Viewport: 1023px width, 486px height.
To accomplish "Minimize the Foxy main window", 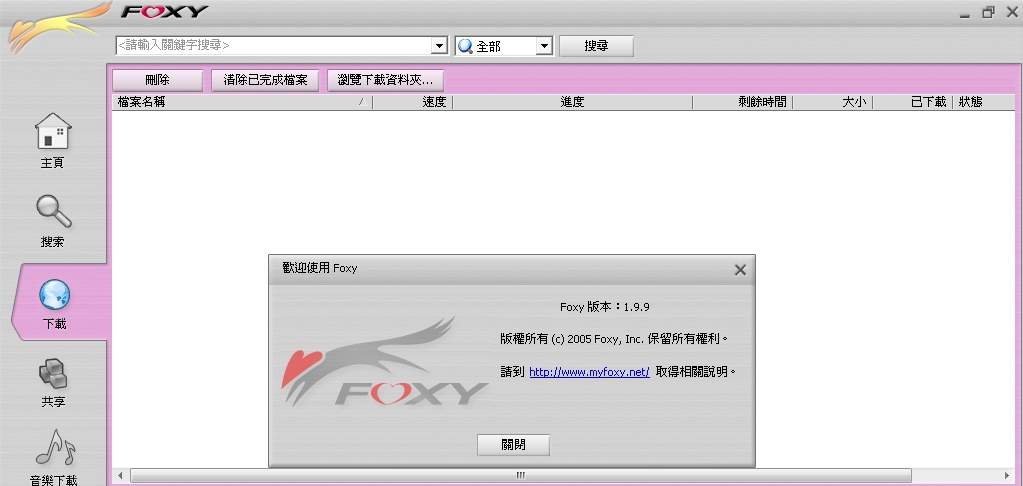I will [965, 13].
